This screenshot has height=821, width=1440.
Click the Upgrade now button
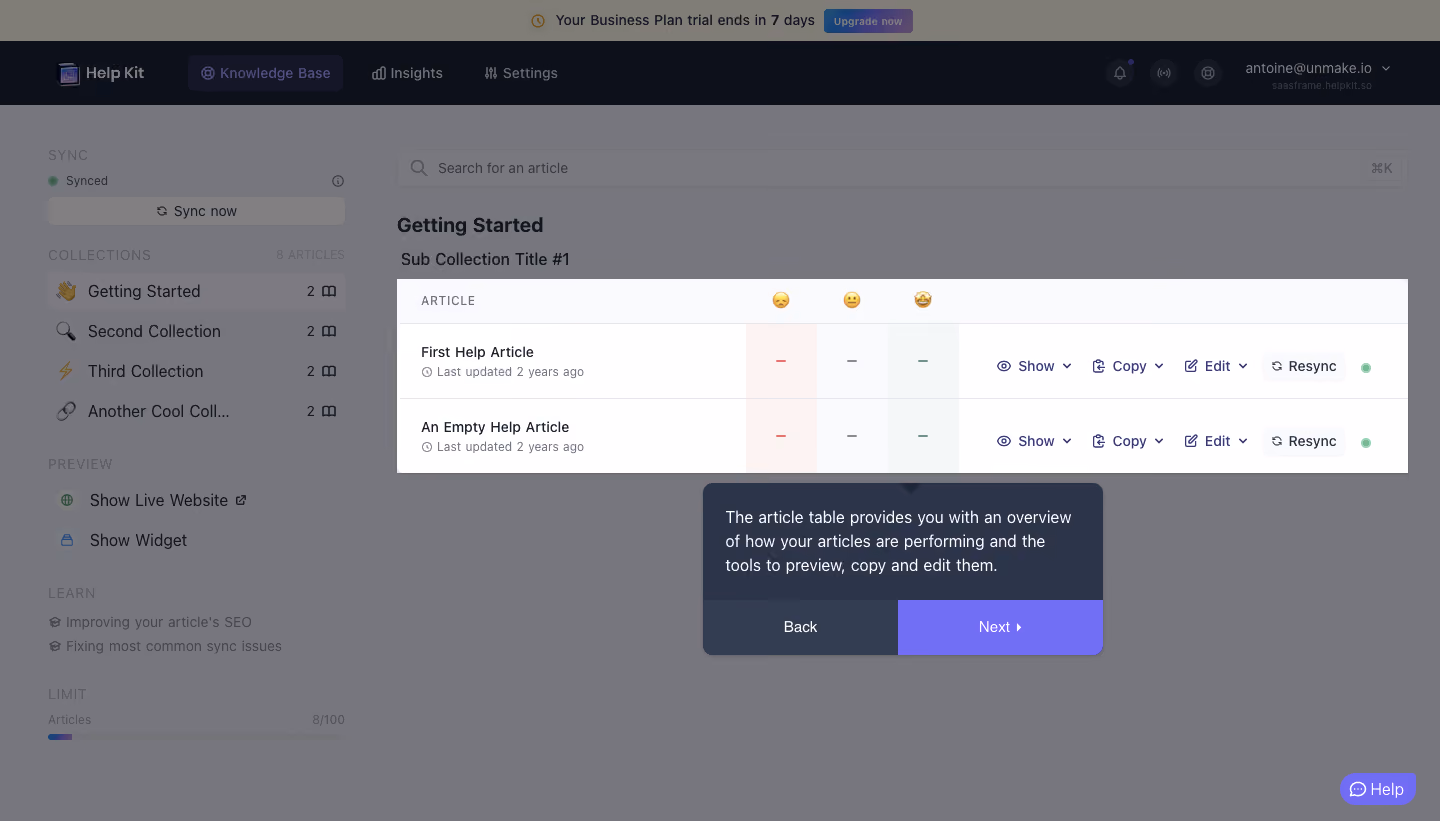coord(868,21)
